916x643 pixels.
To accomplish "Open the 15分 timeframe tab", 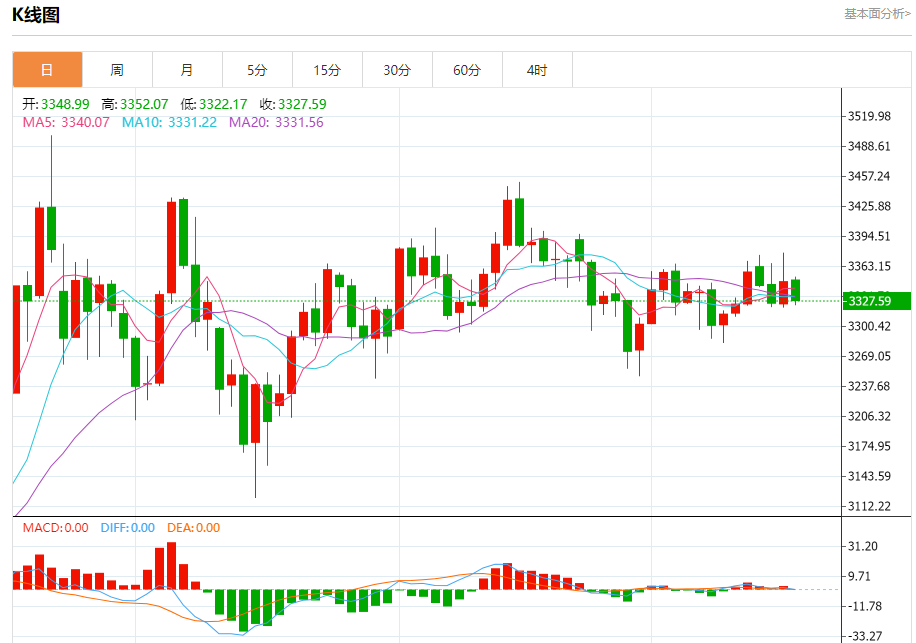I will coord(328,70).
